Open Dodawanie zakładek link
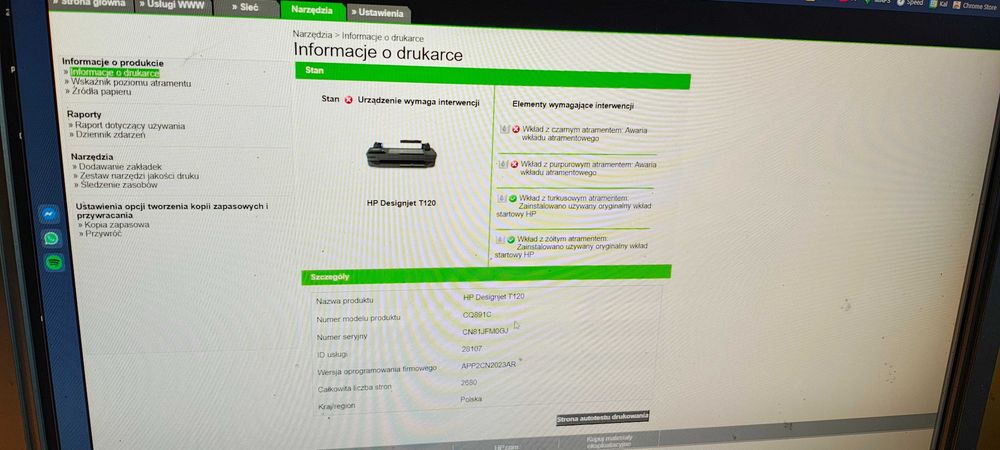The image size is (1000, 450). pos(121,166)
